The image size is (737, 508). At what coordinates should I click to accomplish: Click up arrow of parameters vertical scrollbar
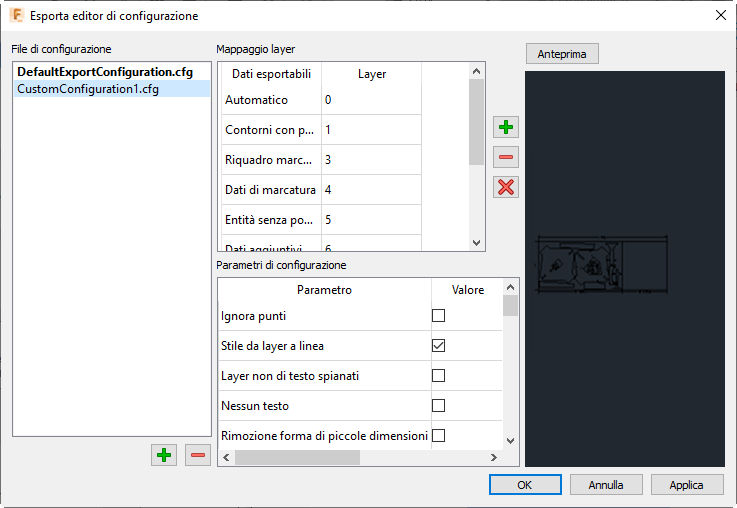pyautogui.click(x=510, y=287)
